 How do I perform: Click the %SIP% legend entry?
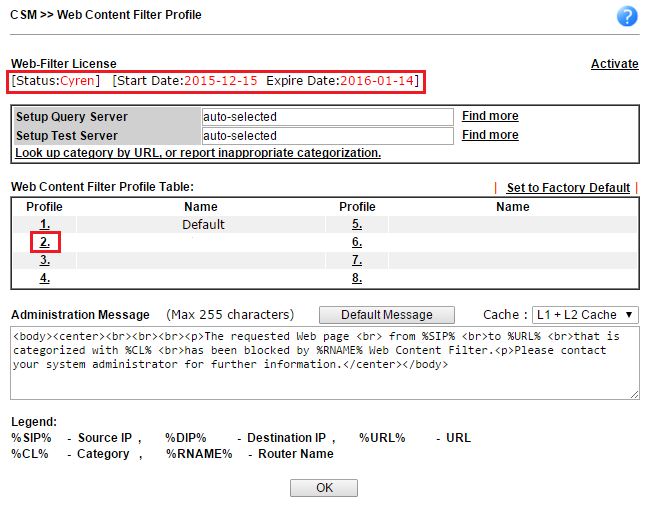coord(31,438)
